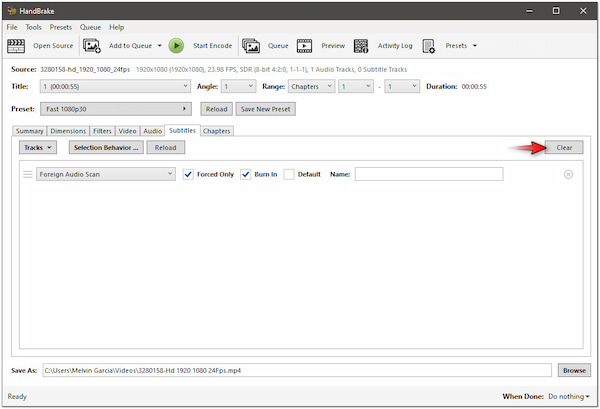Disable the Burn In checkbox
The width and height of the screenshot is (600, 409).
point(246,174)
